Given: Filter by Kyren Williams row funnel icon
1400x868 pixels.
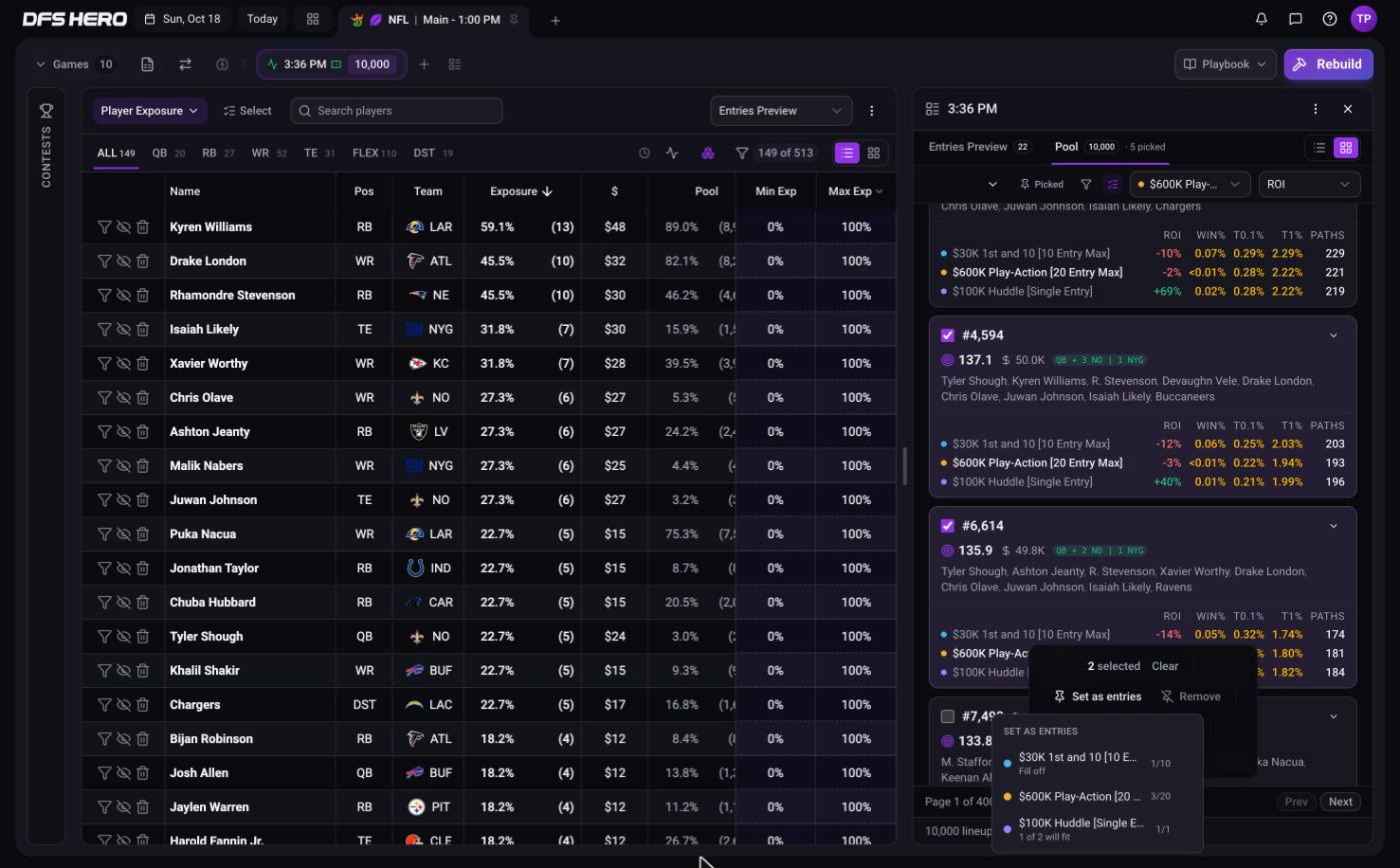Looking at the screenshot, I should [x=104, y=227].
